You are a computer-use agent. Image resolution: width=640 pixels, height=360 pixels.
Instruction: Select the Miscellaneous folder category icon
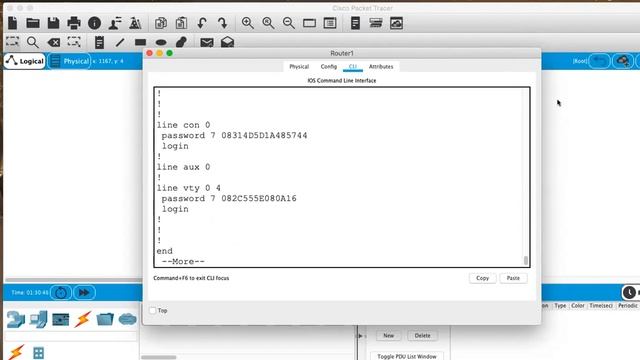pyautogui.click(x=105, y=319)
